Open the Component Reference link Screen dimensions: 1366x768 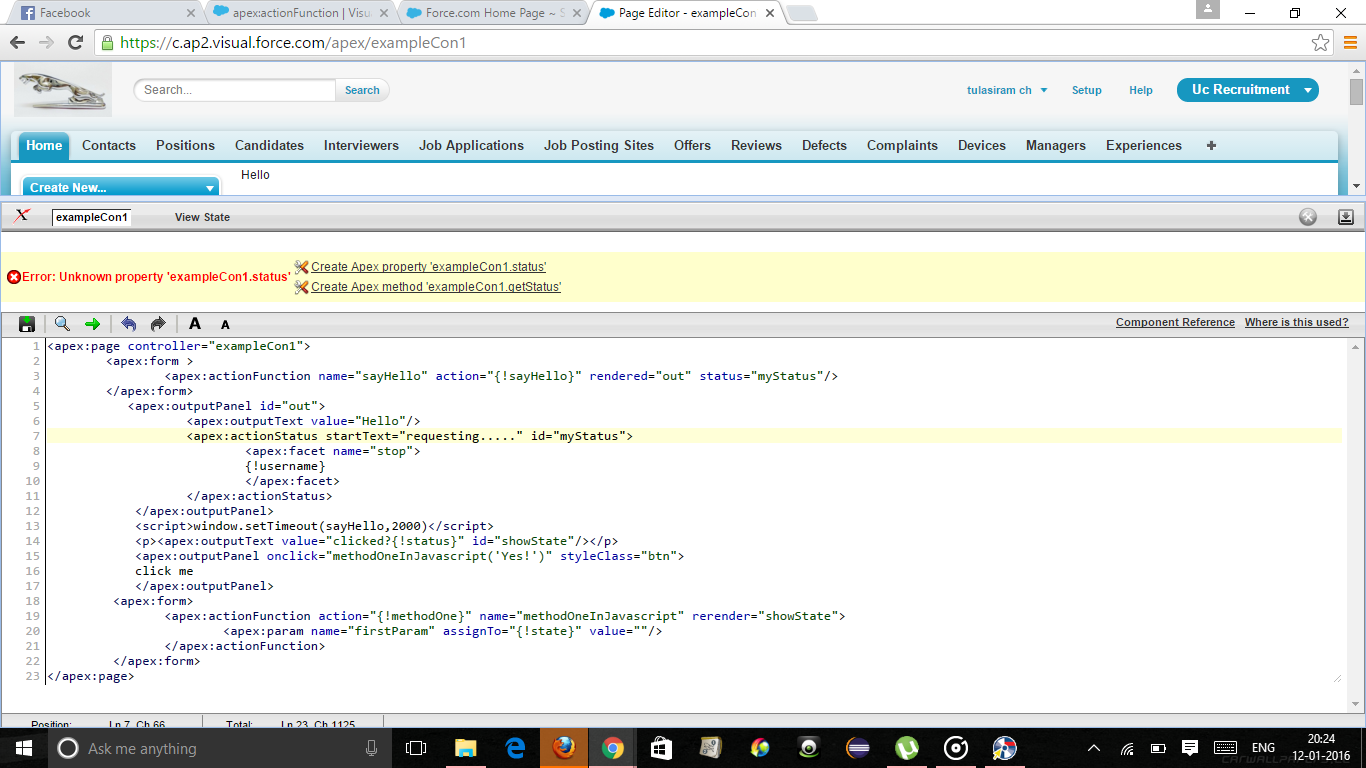click(1175, 322)
